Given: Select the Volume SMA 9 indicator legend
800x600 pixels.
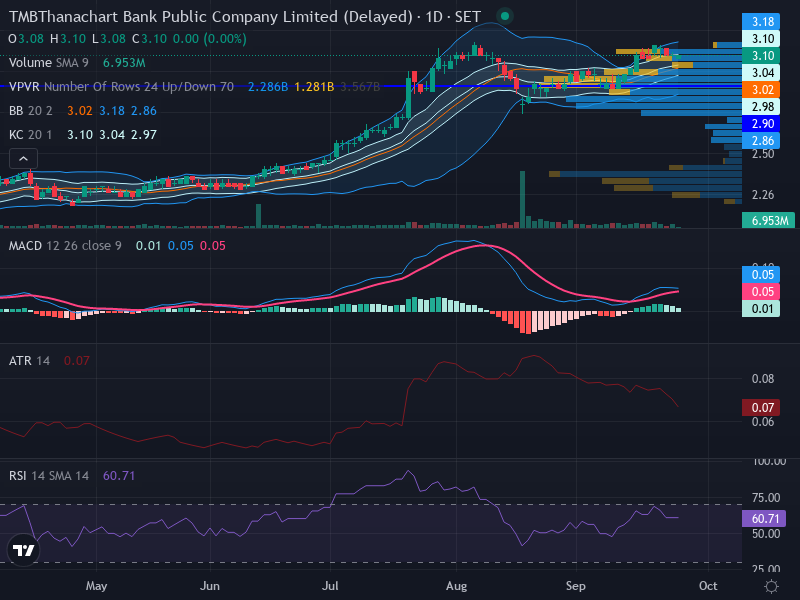Looking at the screenshot, I should (77, 63).
